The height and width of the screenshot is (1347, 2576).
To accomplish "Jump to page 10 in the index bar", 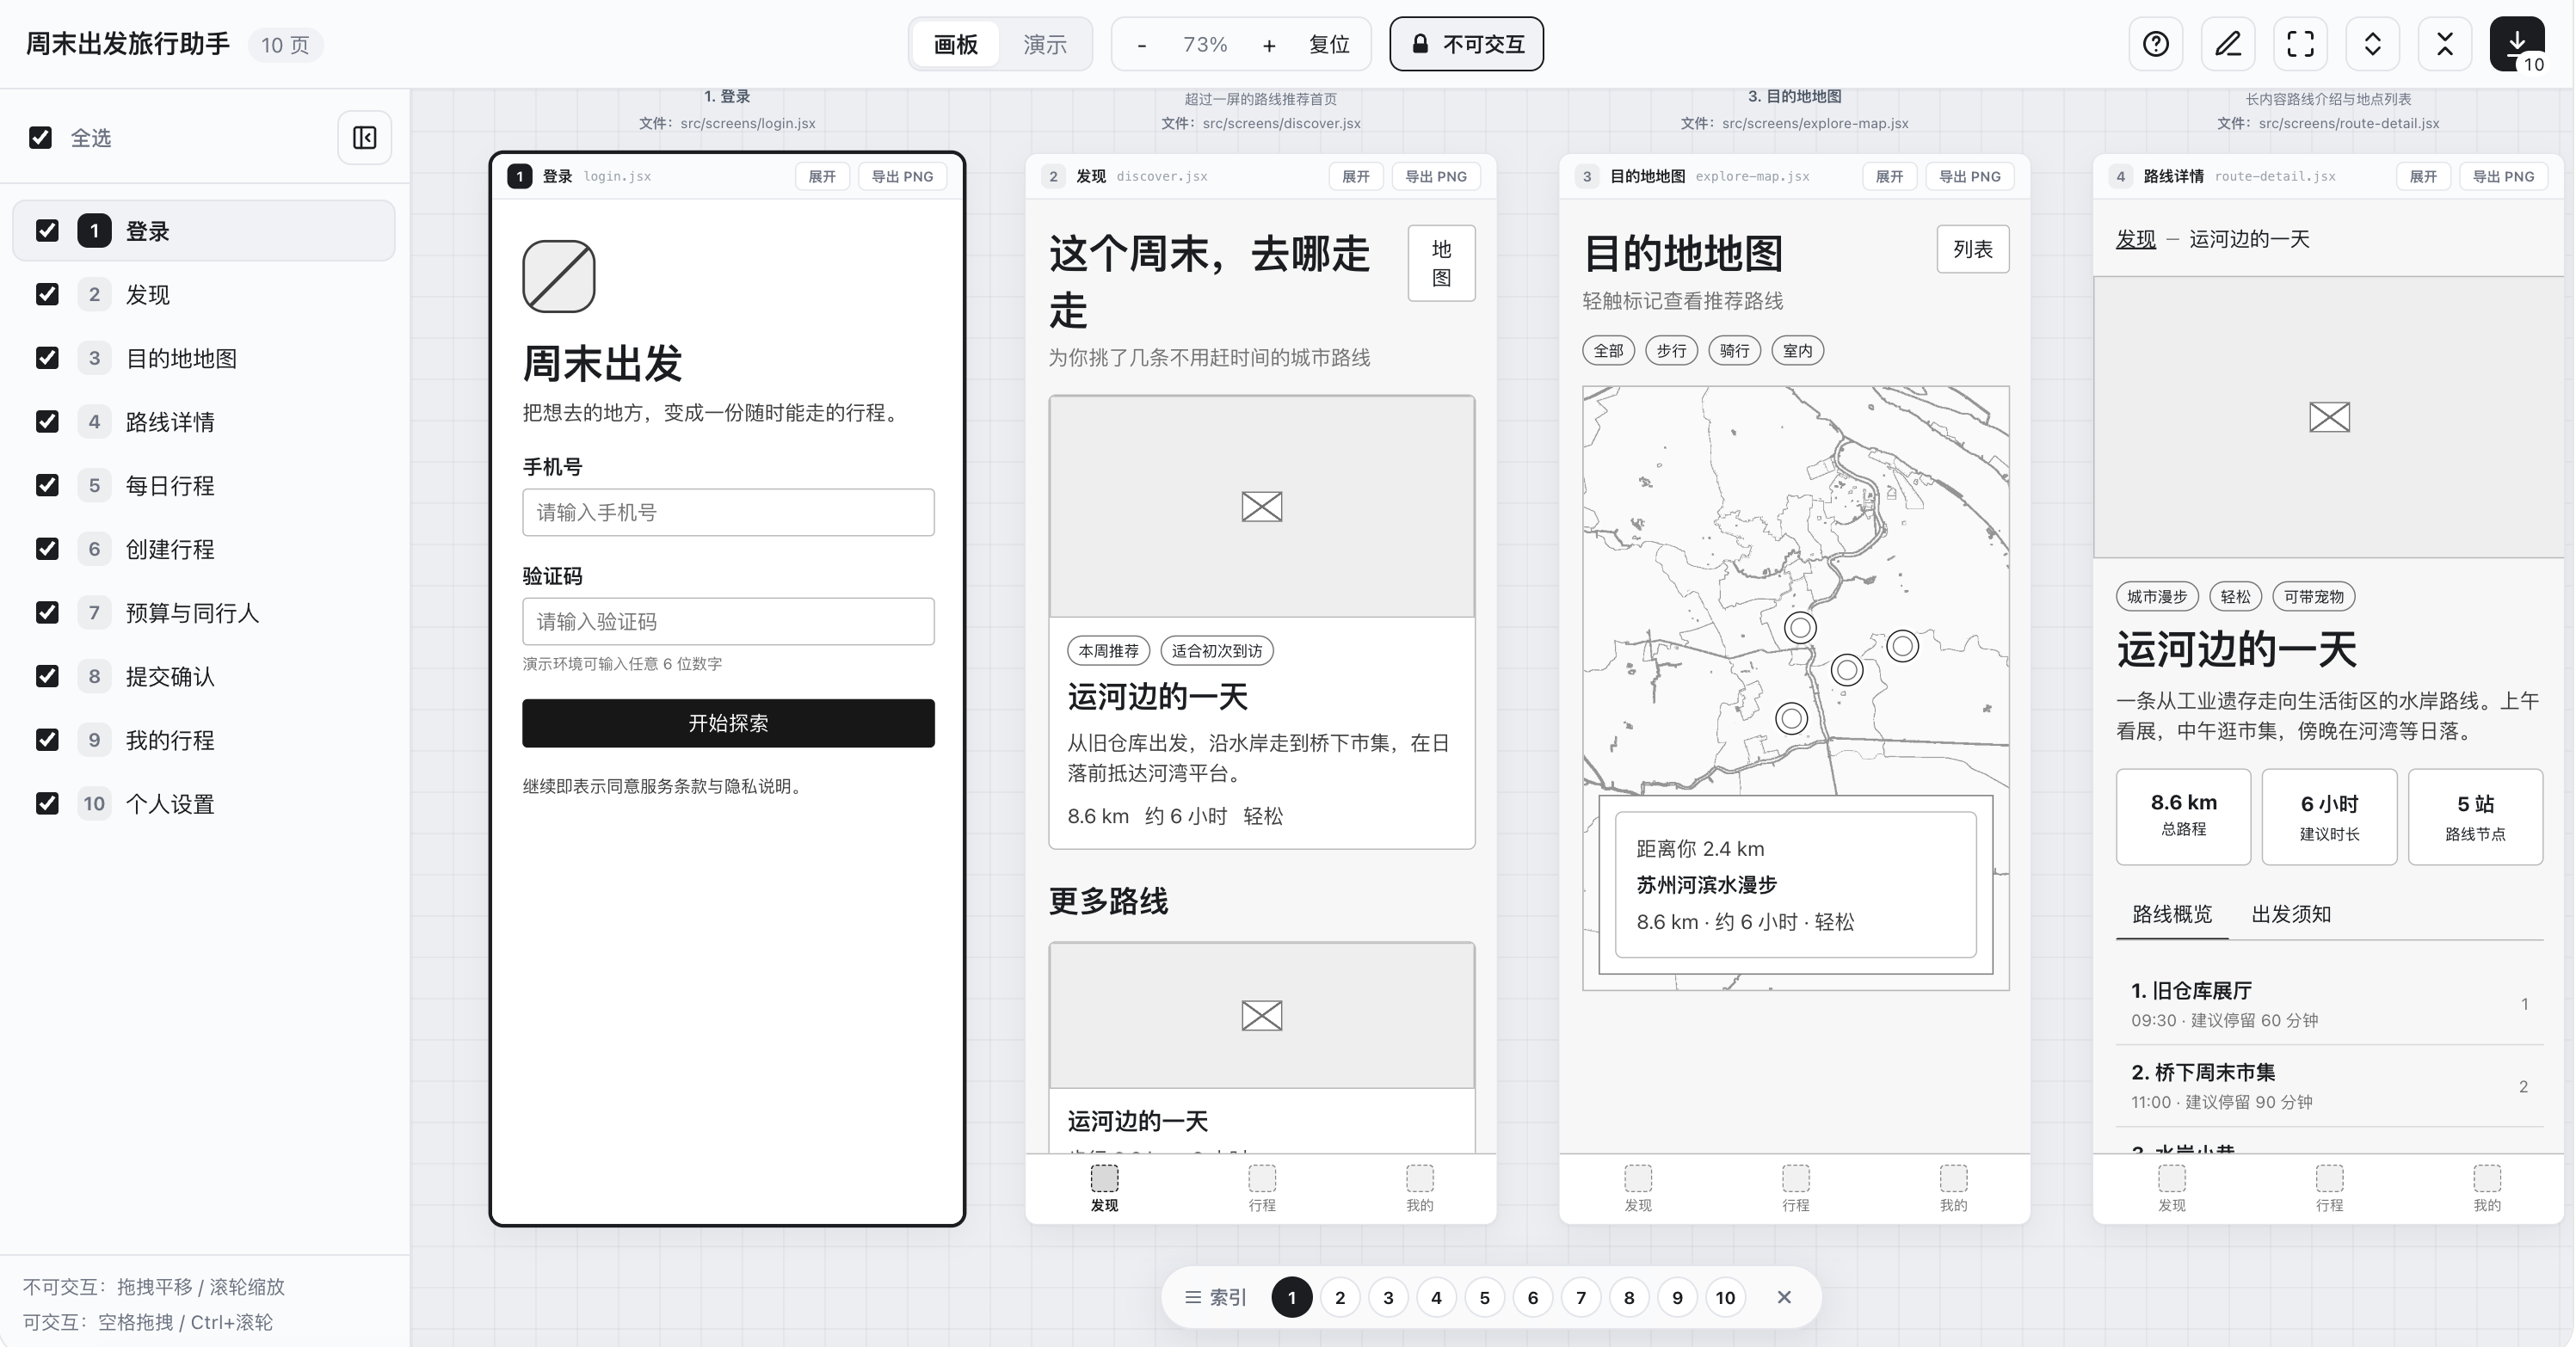I will point(1725,1297).
